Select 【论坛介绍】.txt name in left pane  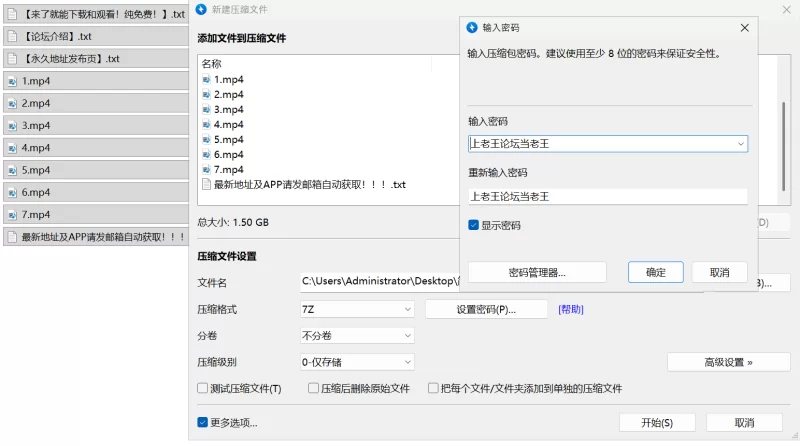point(57,36)
